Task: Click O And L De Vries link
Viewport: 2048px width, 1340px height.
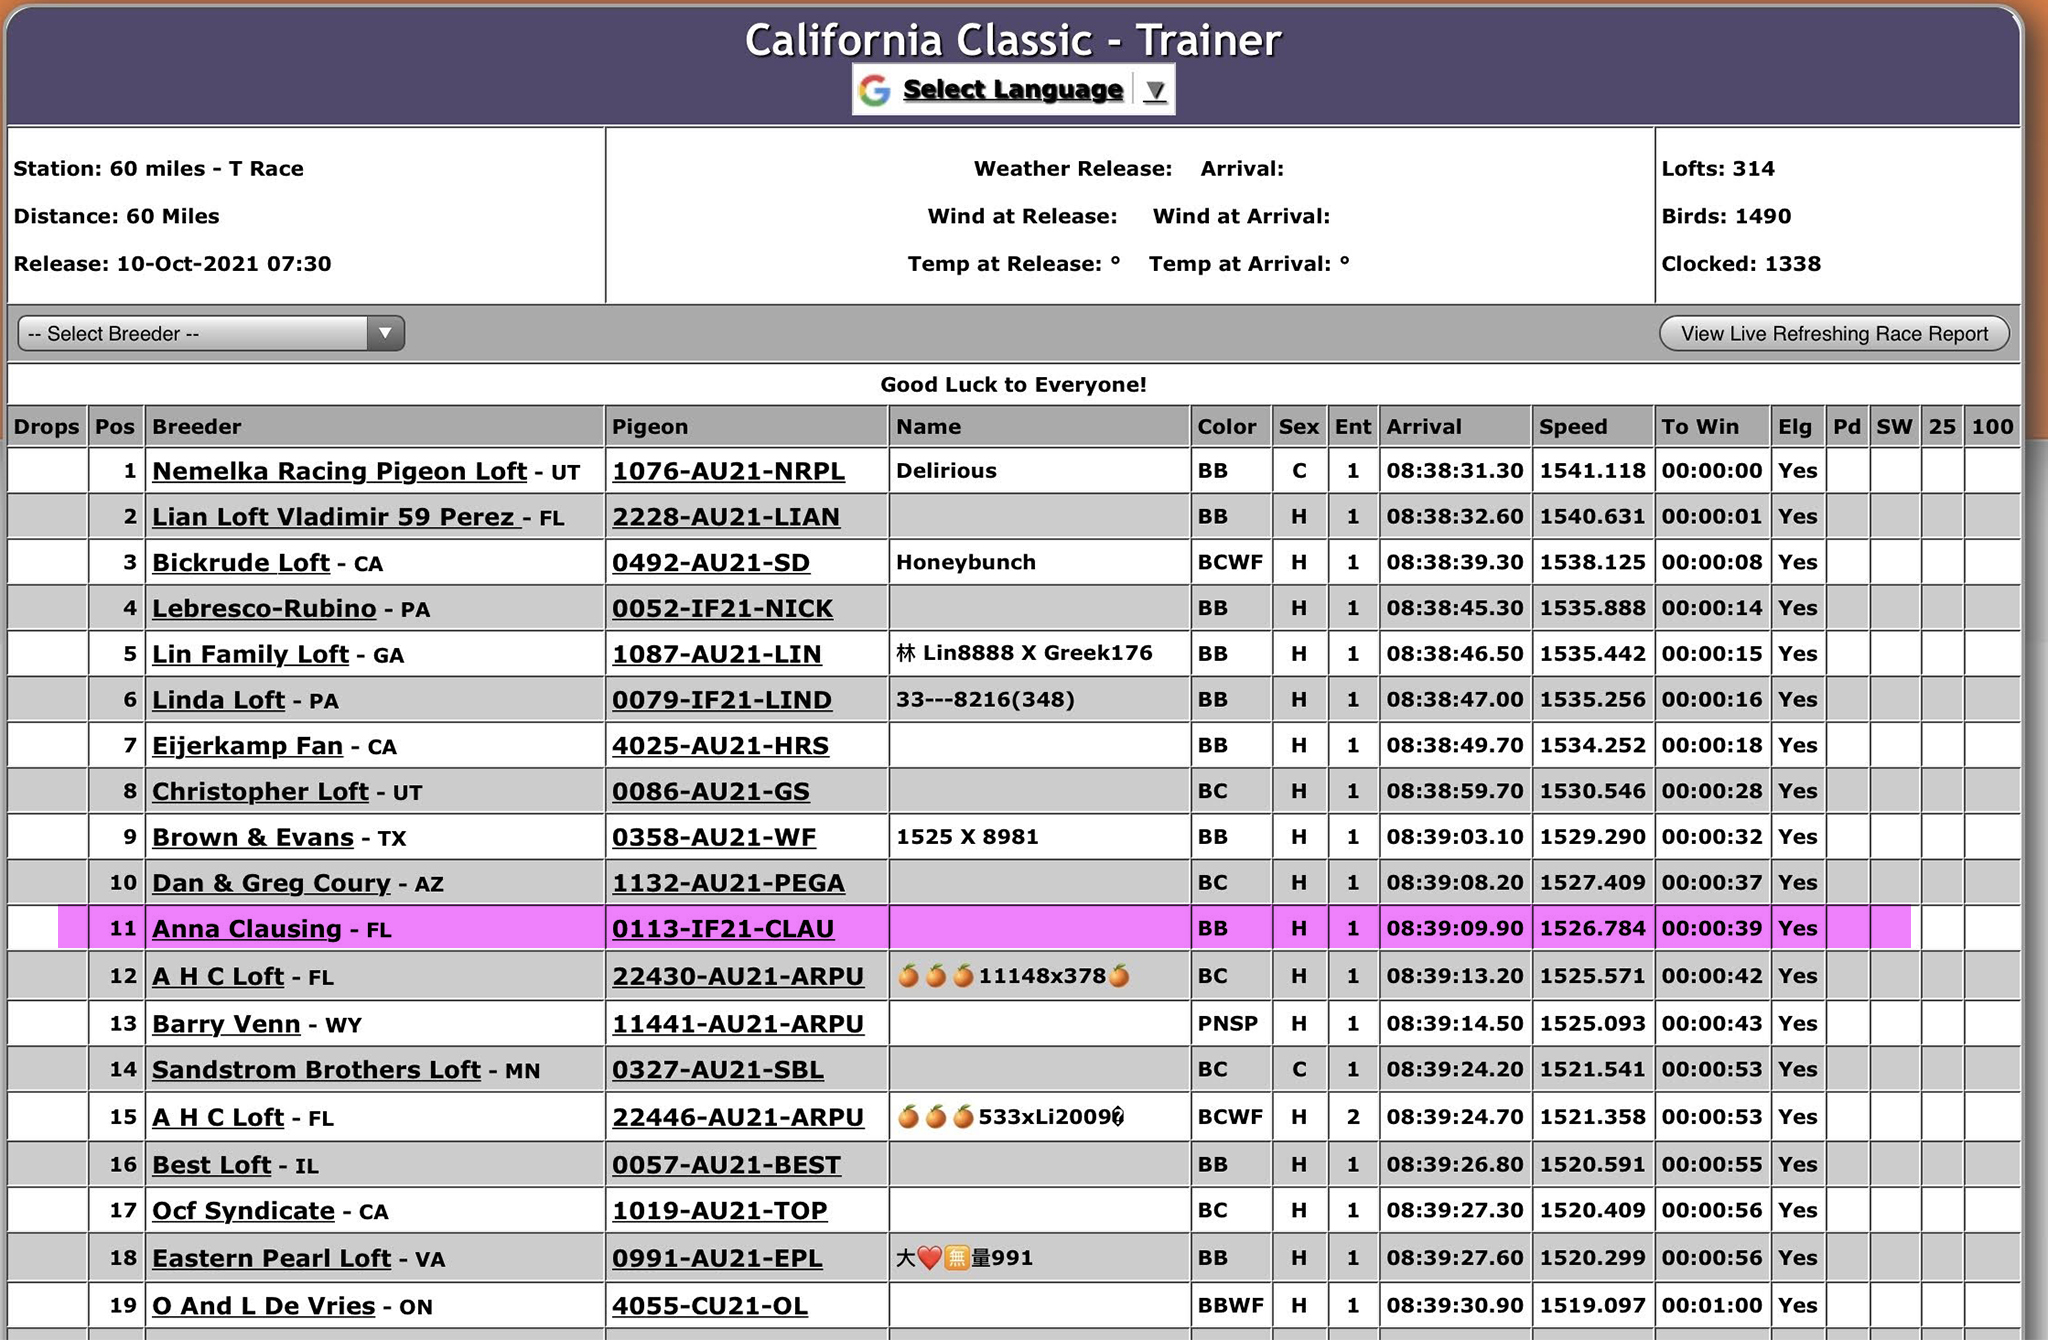Action: (263, 1306)
